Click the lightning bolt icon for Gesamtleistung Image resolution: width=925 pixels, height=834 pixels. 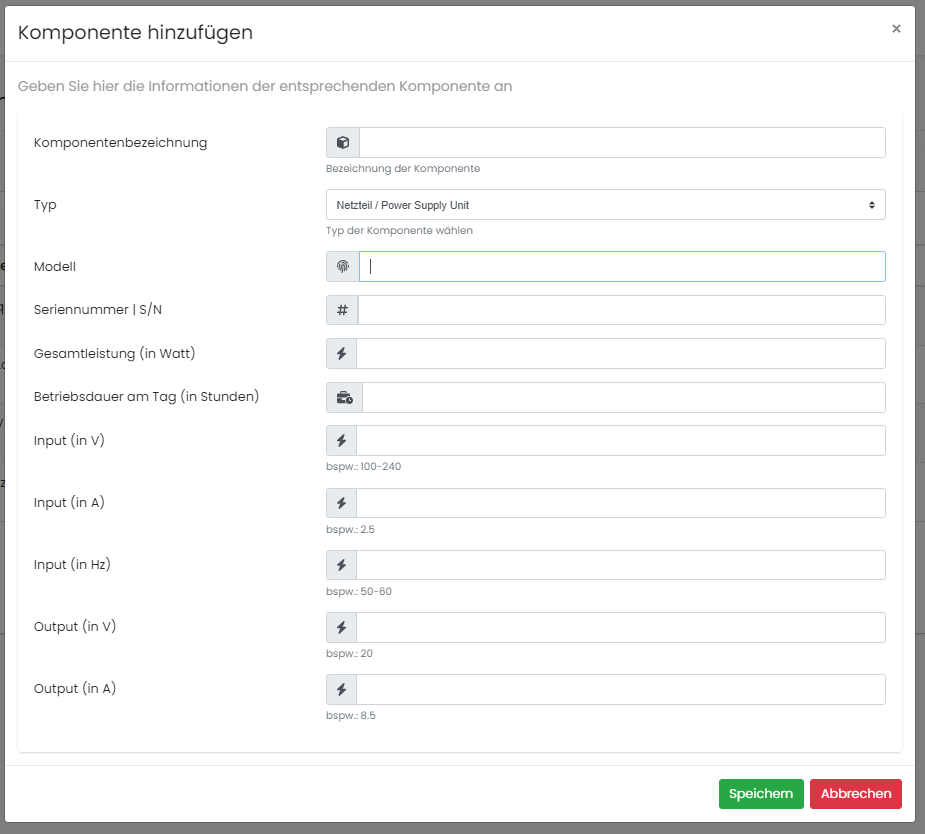coord(341,354)
